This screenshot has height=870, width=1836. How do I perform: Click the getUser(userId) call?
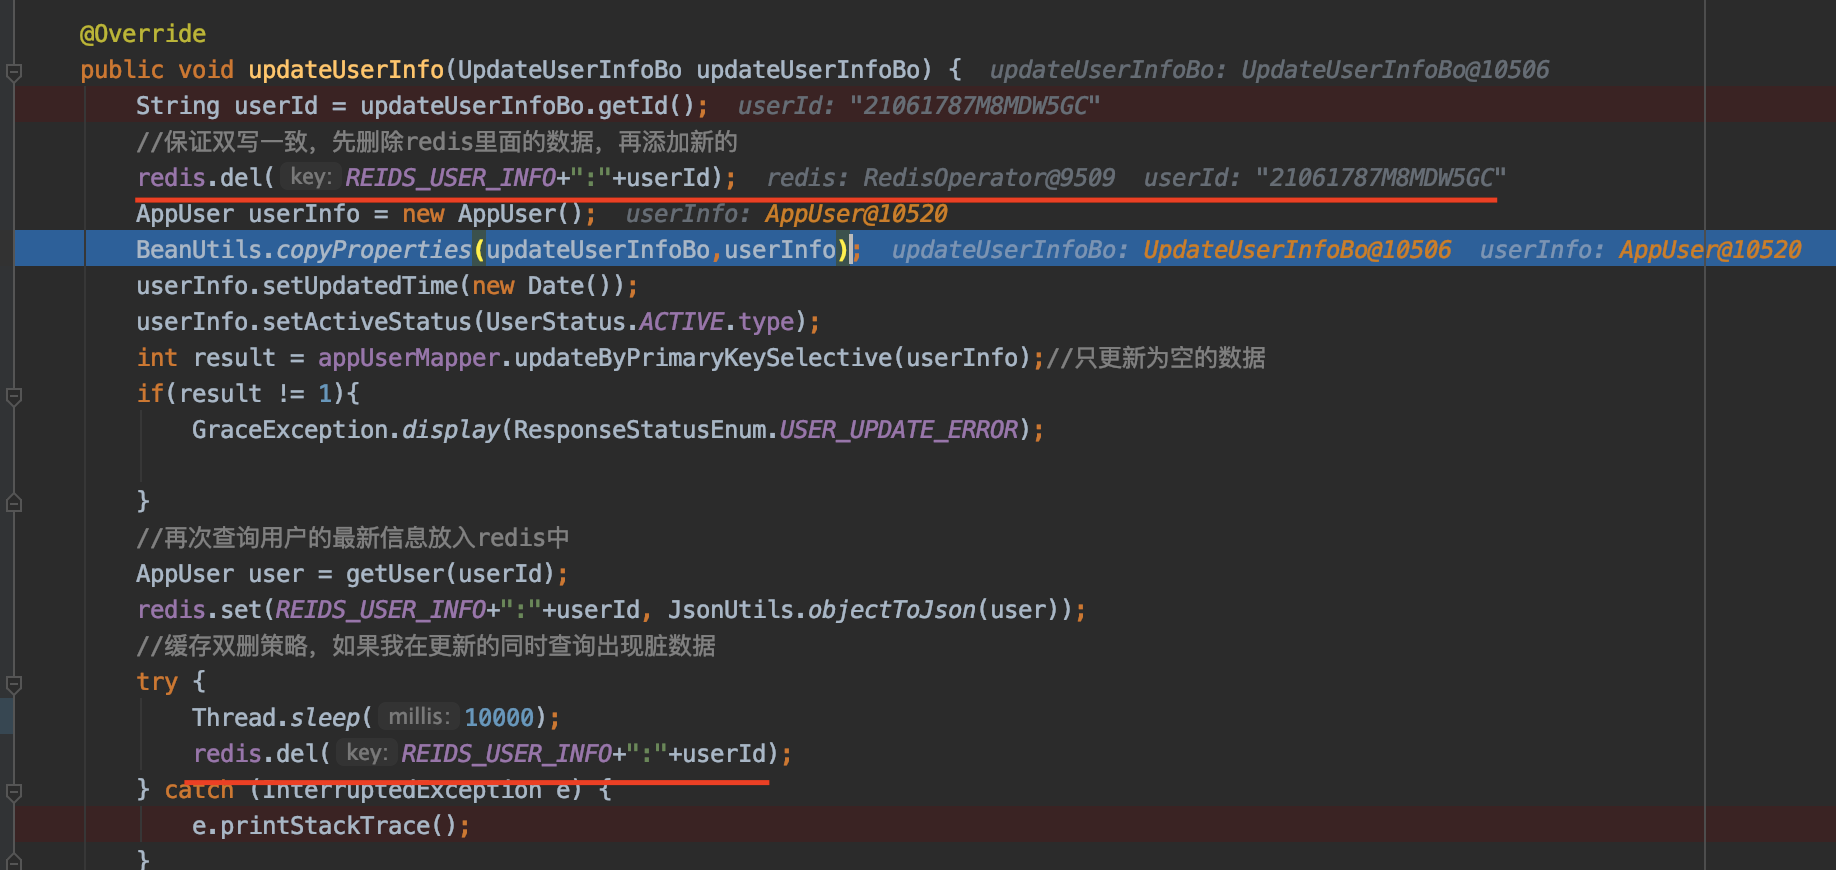[x=451, y=574]
